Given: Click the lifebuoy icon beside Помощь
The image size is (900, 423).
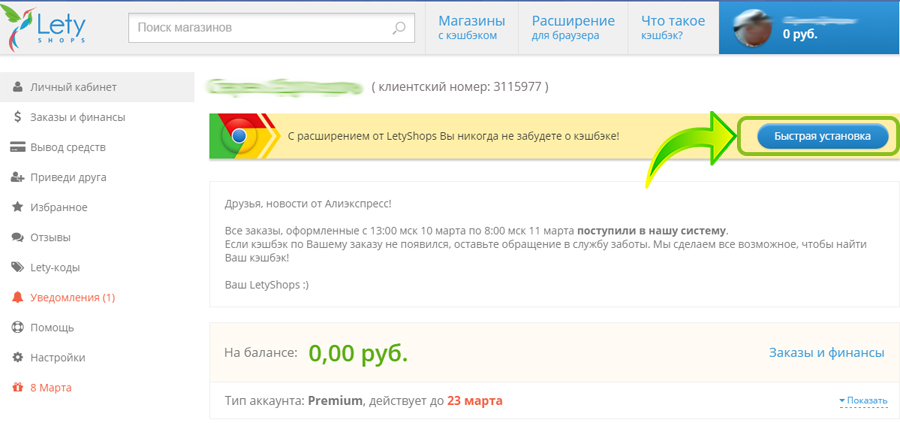Looking at the screenshot, I should click(17, 328).
